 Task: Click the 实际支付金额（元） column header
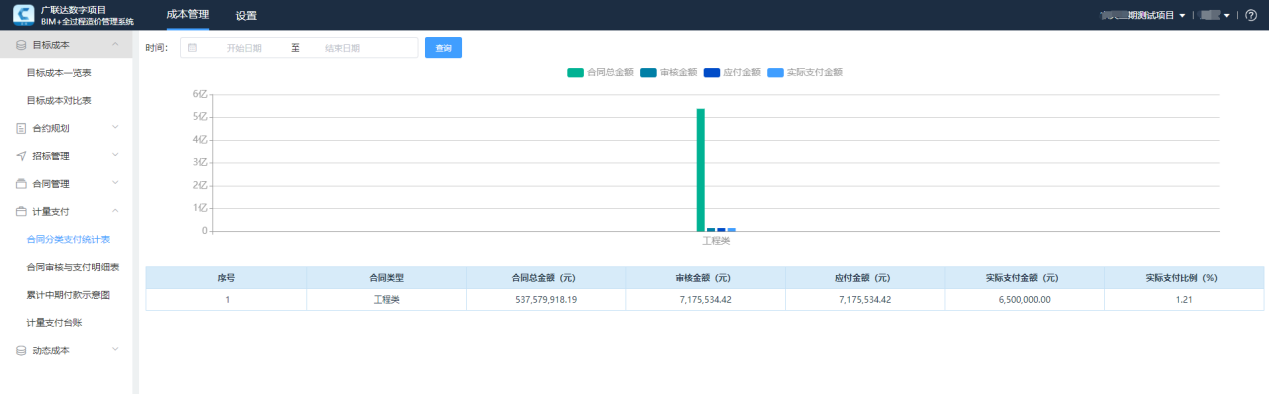(1024, 277)
